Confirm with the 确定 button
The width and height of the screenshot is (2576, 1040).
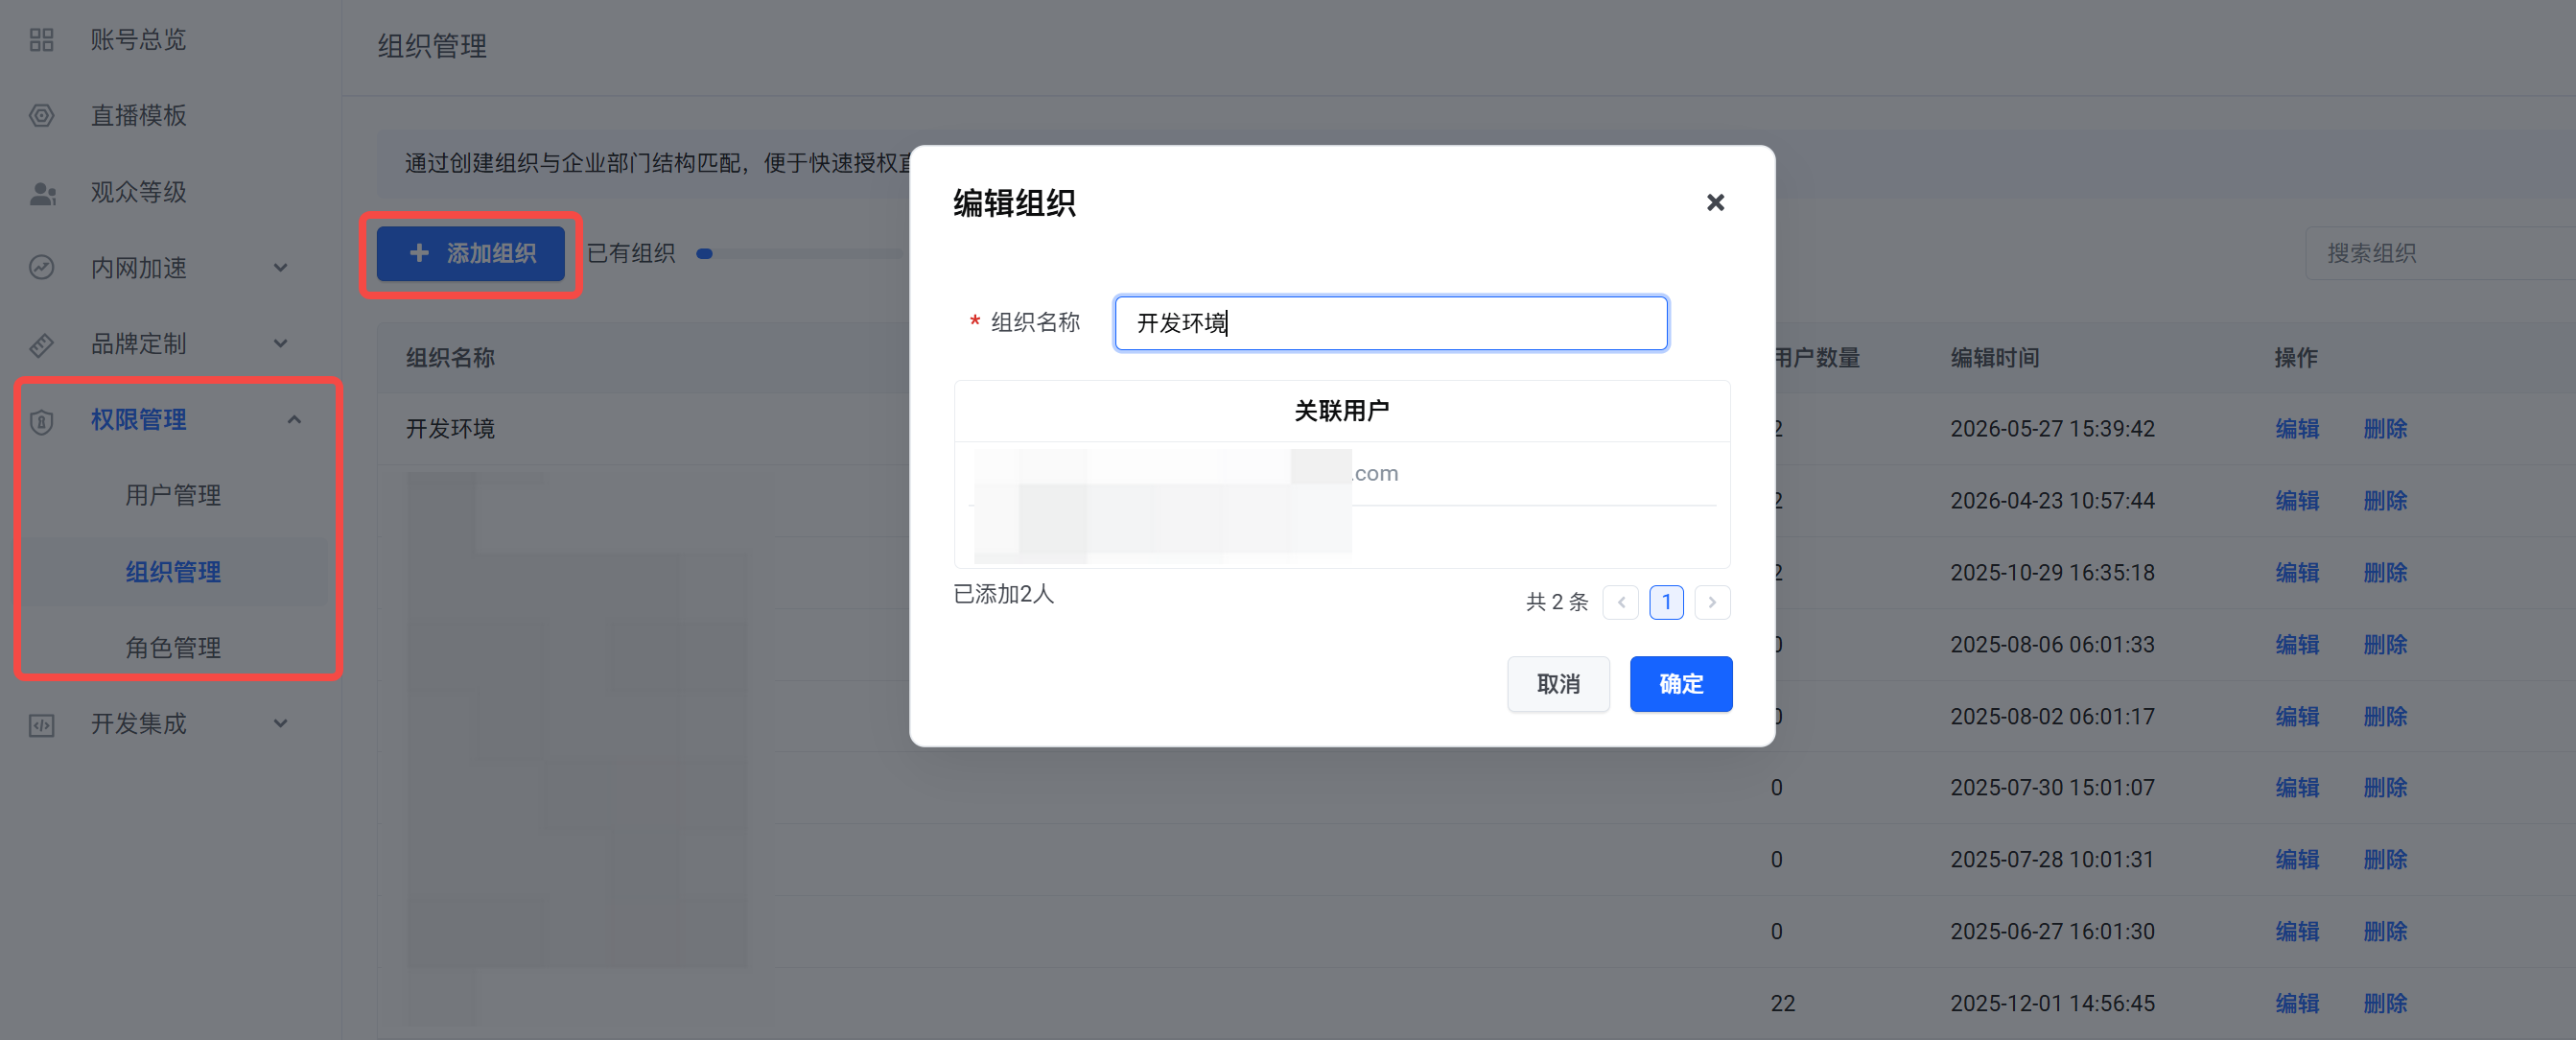(1681, 684)
